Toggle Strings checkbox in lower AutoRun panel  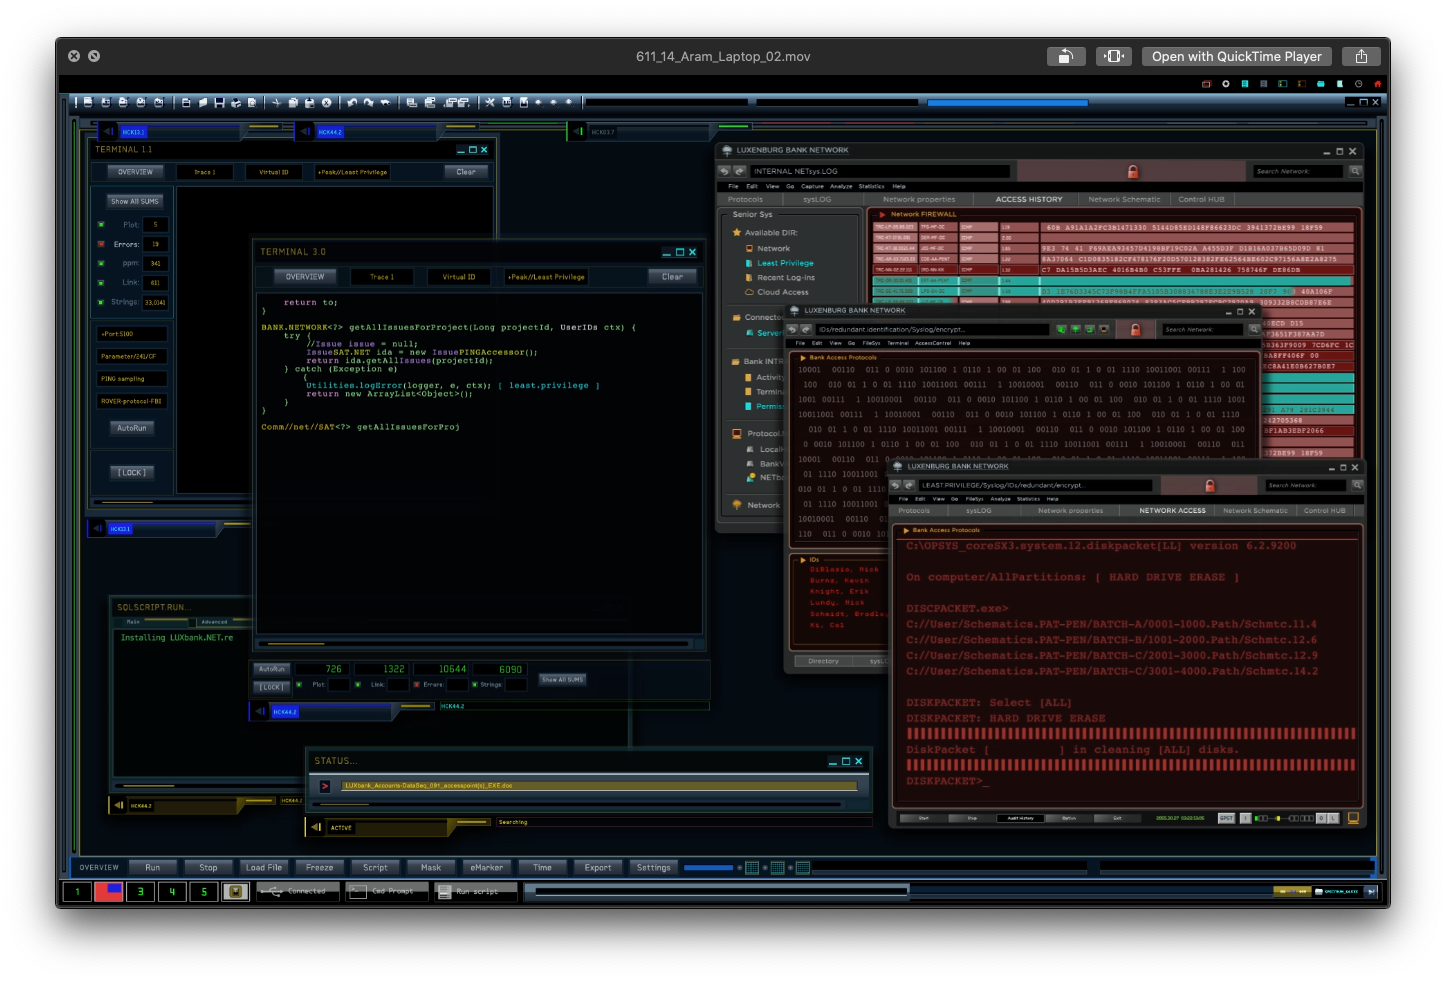(474, 685)
